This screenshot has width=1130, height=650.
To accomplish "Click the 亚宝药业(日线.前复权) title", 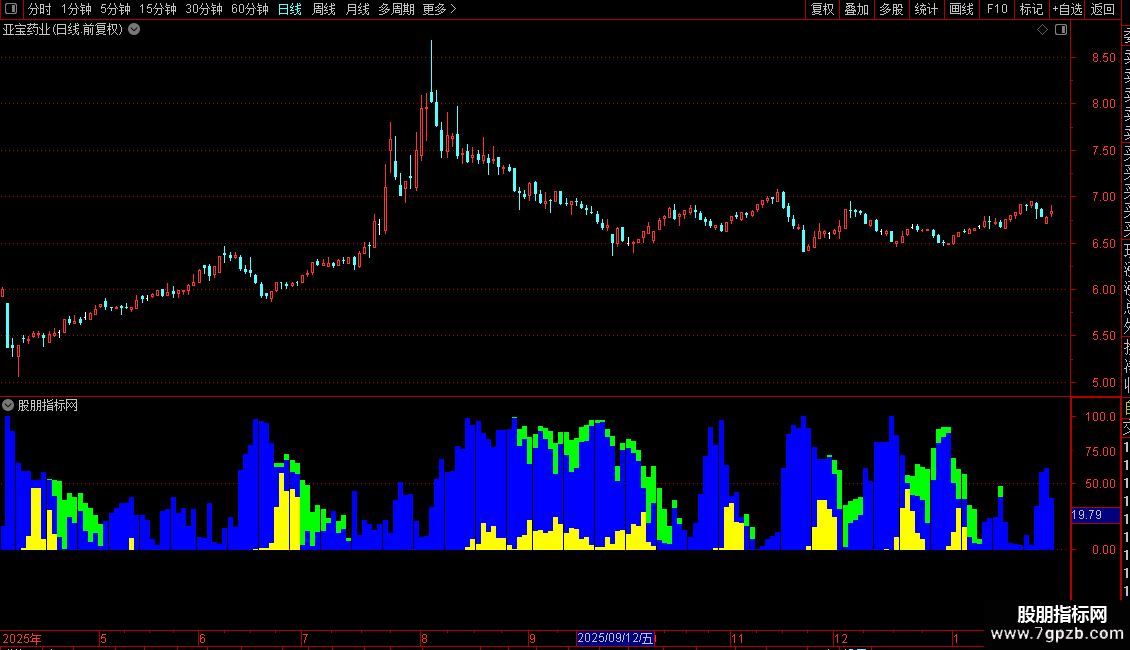I will (x=63, y=30).
